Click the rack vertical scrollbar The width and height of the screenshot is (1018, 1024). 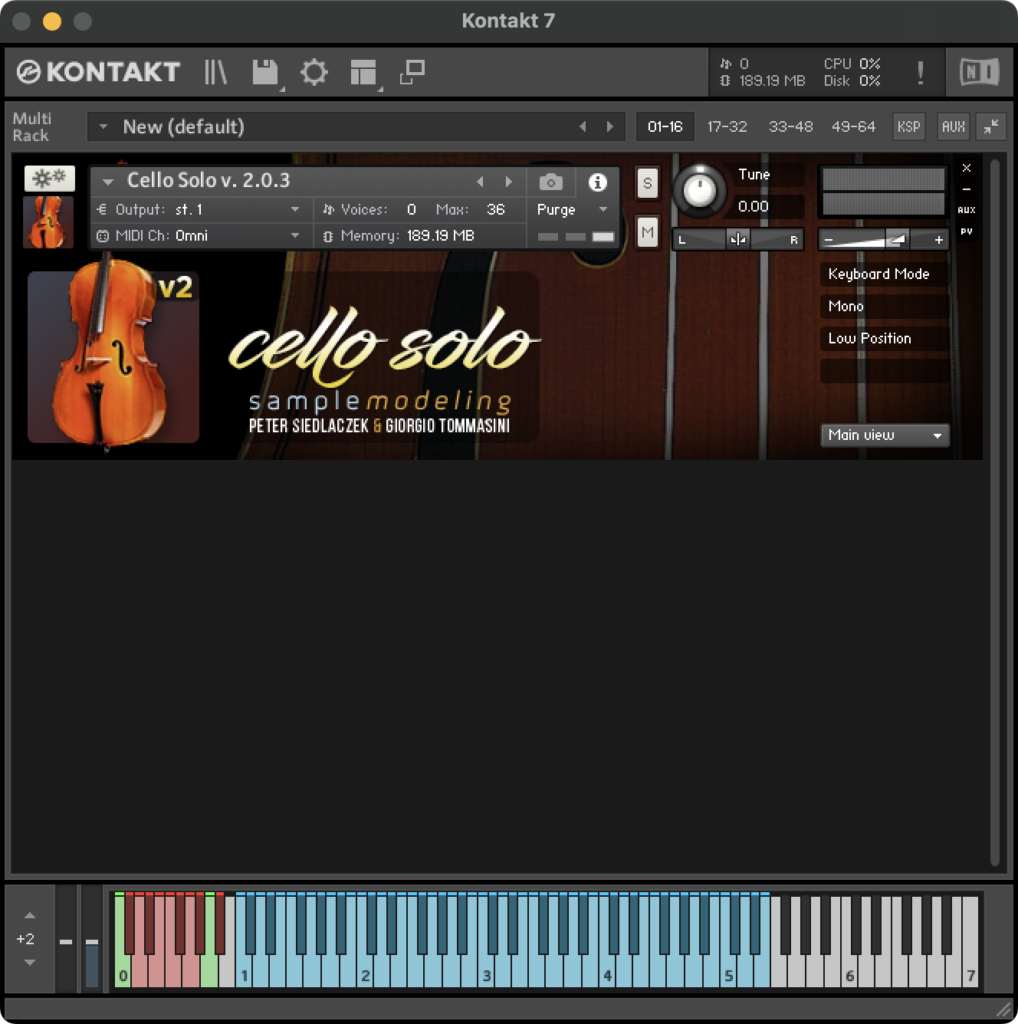point(994,513)
